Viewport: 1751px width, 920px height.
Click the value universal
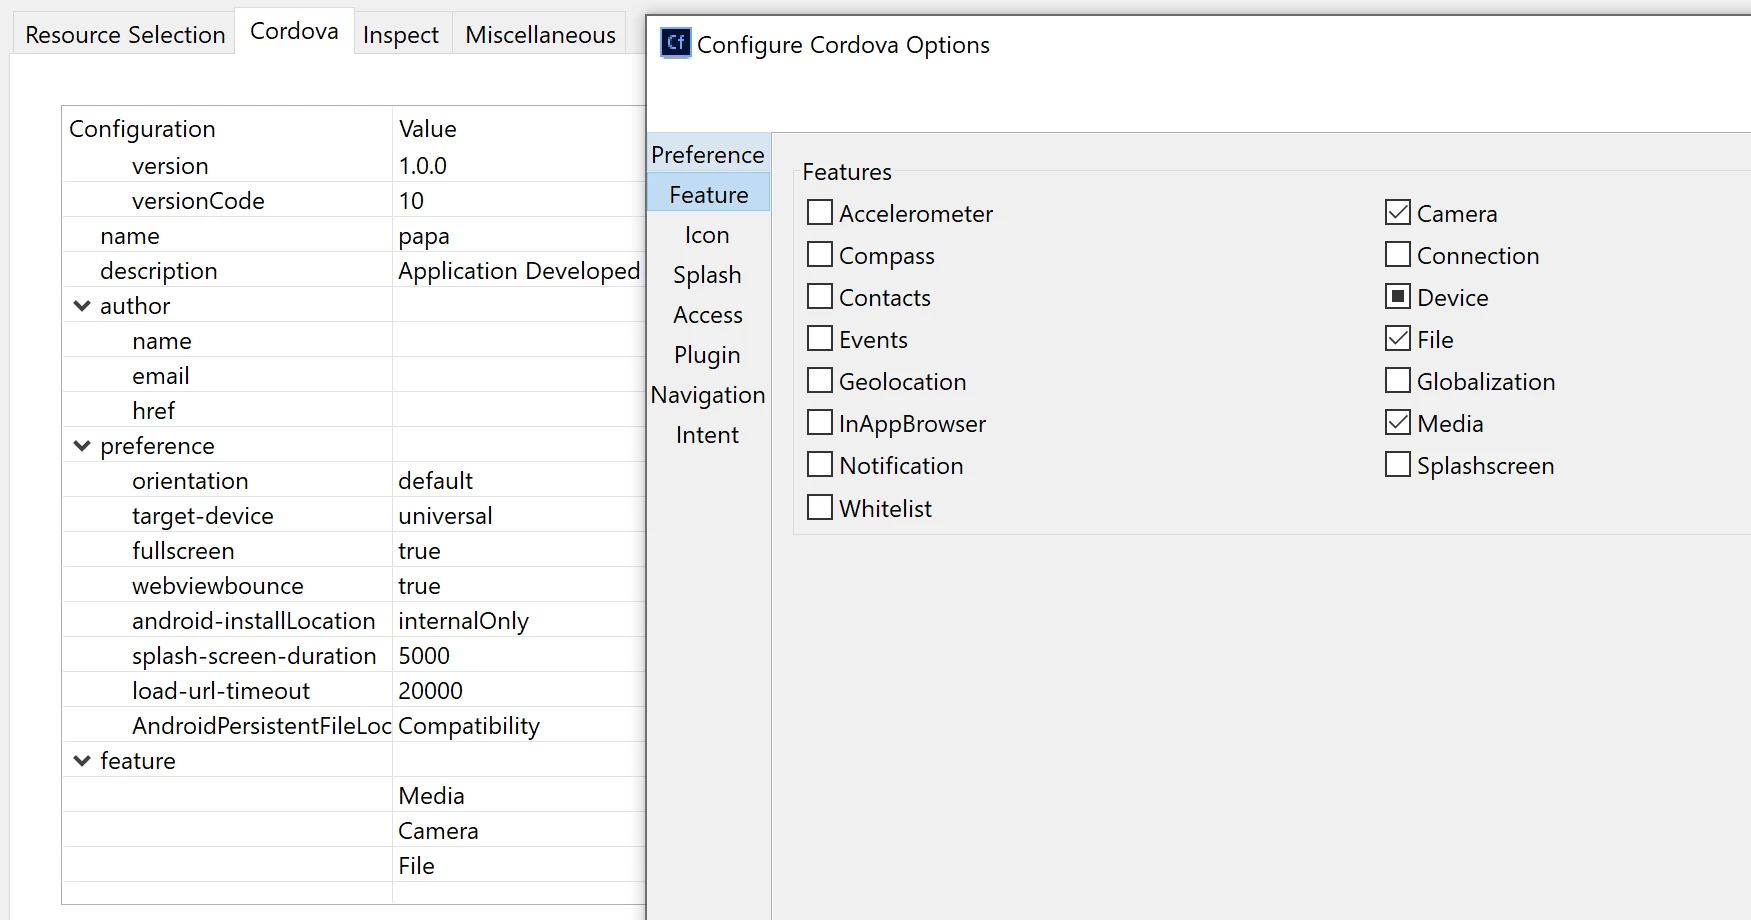pyautogui.click(x=445, y=515)
